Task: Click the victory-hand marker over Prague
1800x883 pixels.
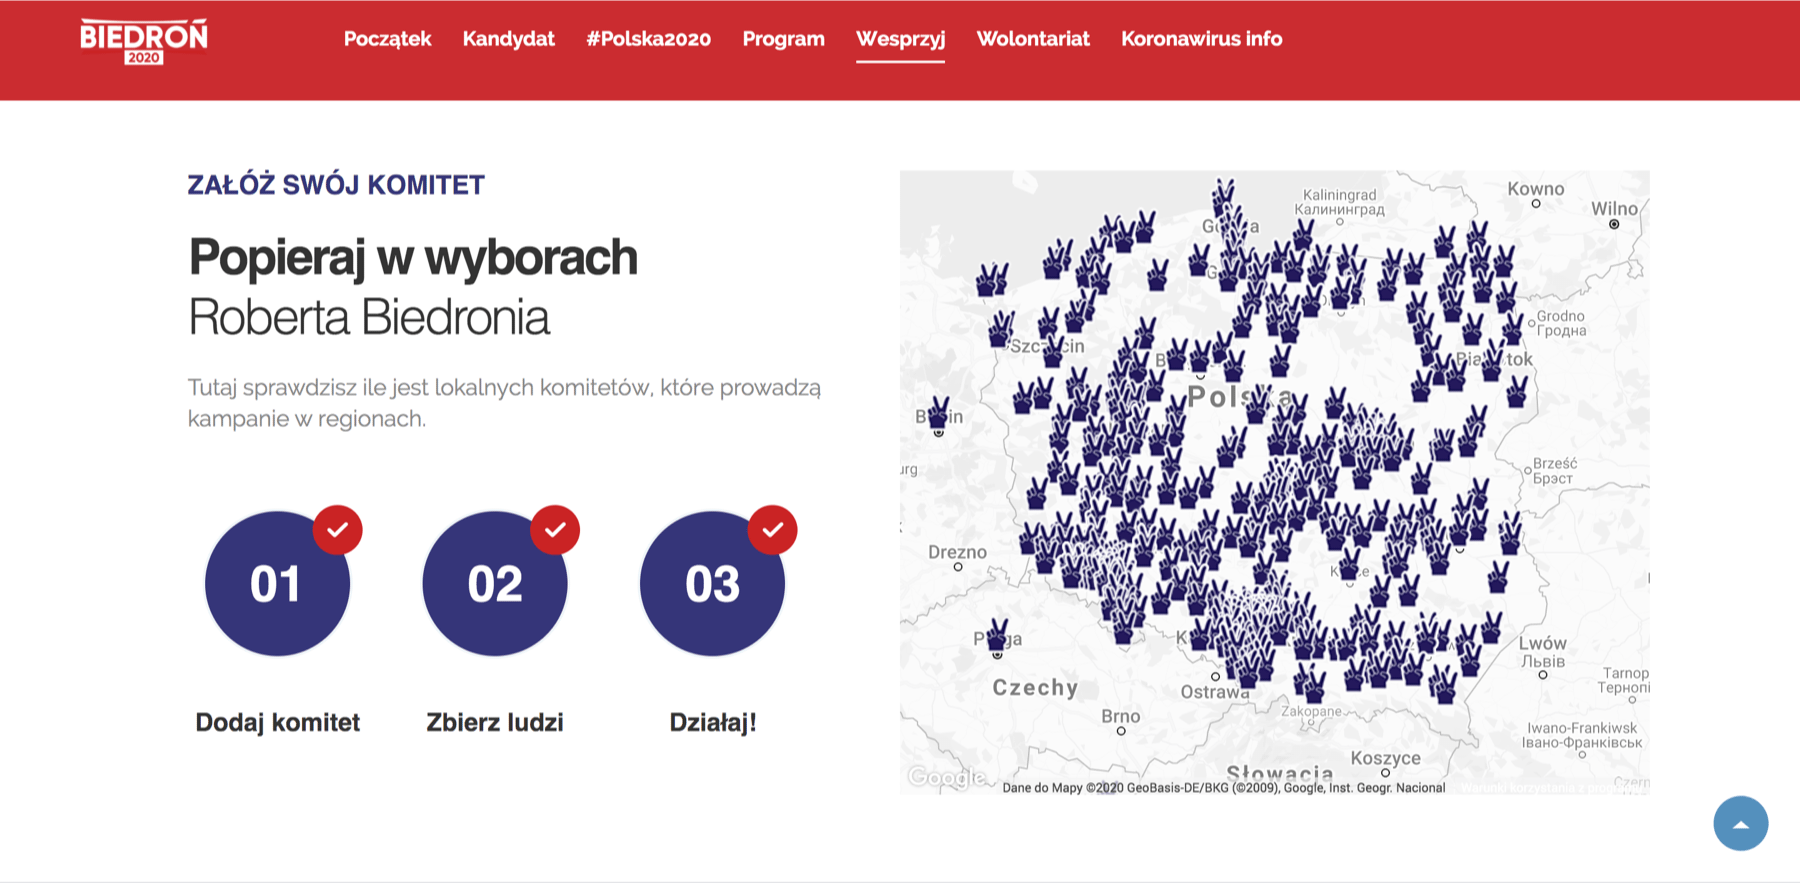Action: tap(997, 633)
